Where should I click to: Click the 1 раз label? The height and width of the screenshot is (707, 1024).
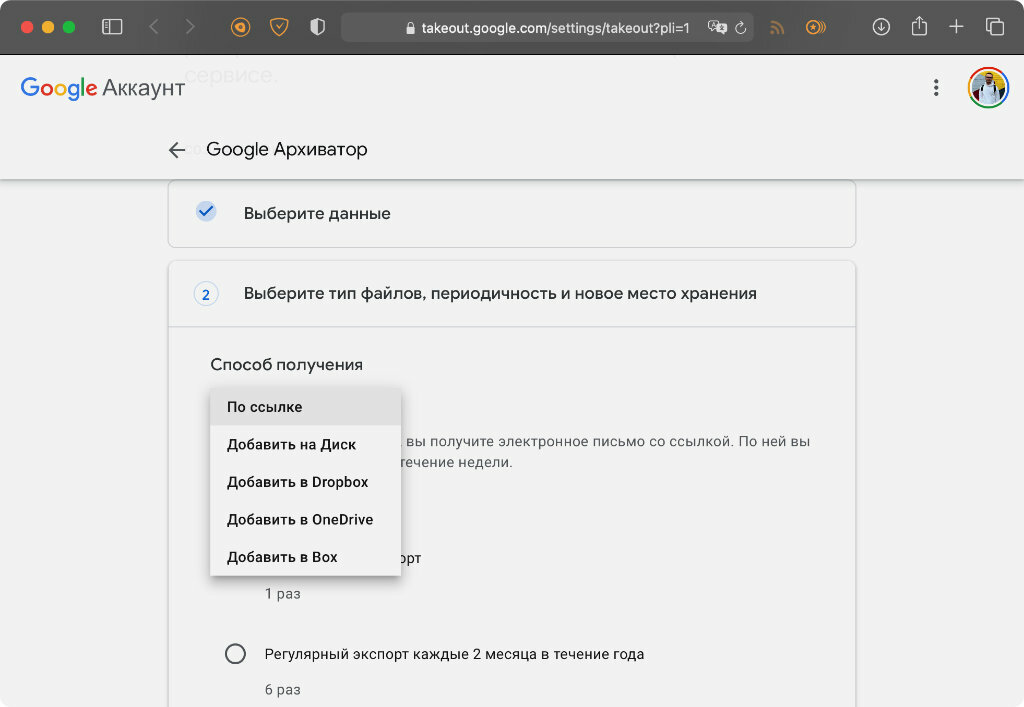click(282, 593)
